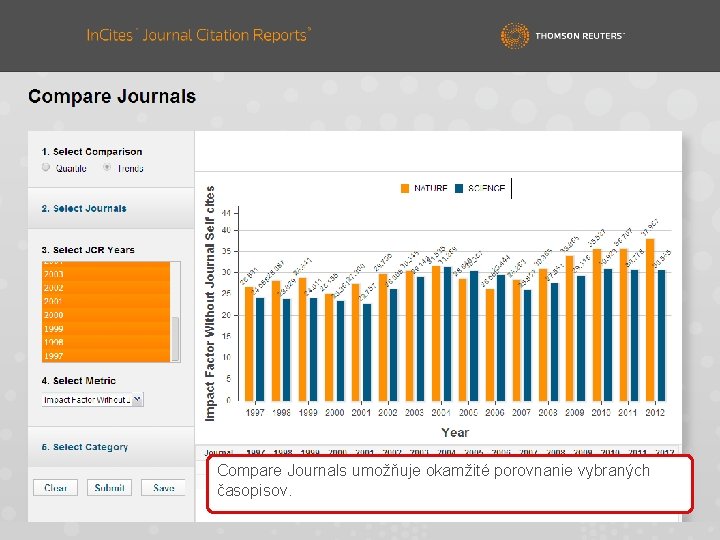Choose year 2003 in JCR Years list

click(106, 274)
